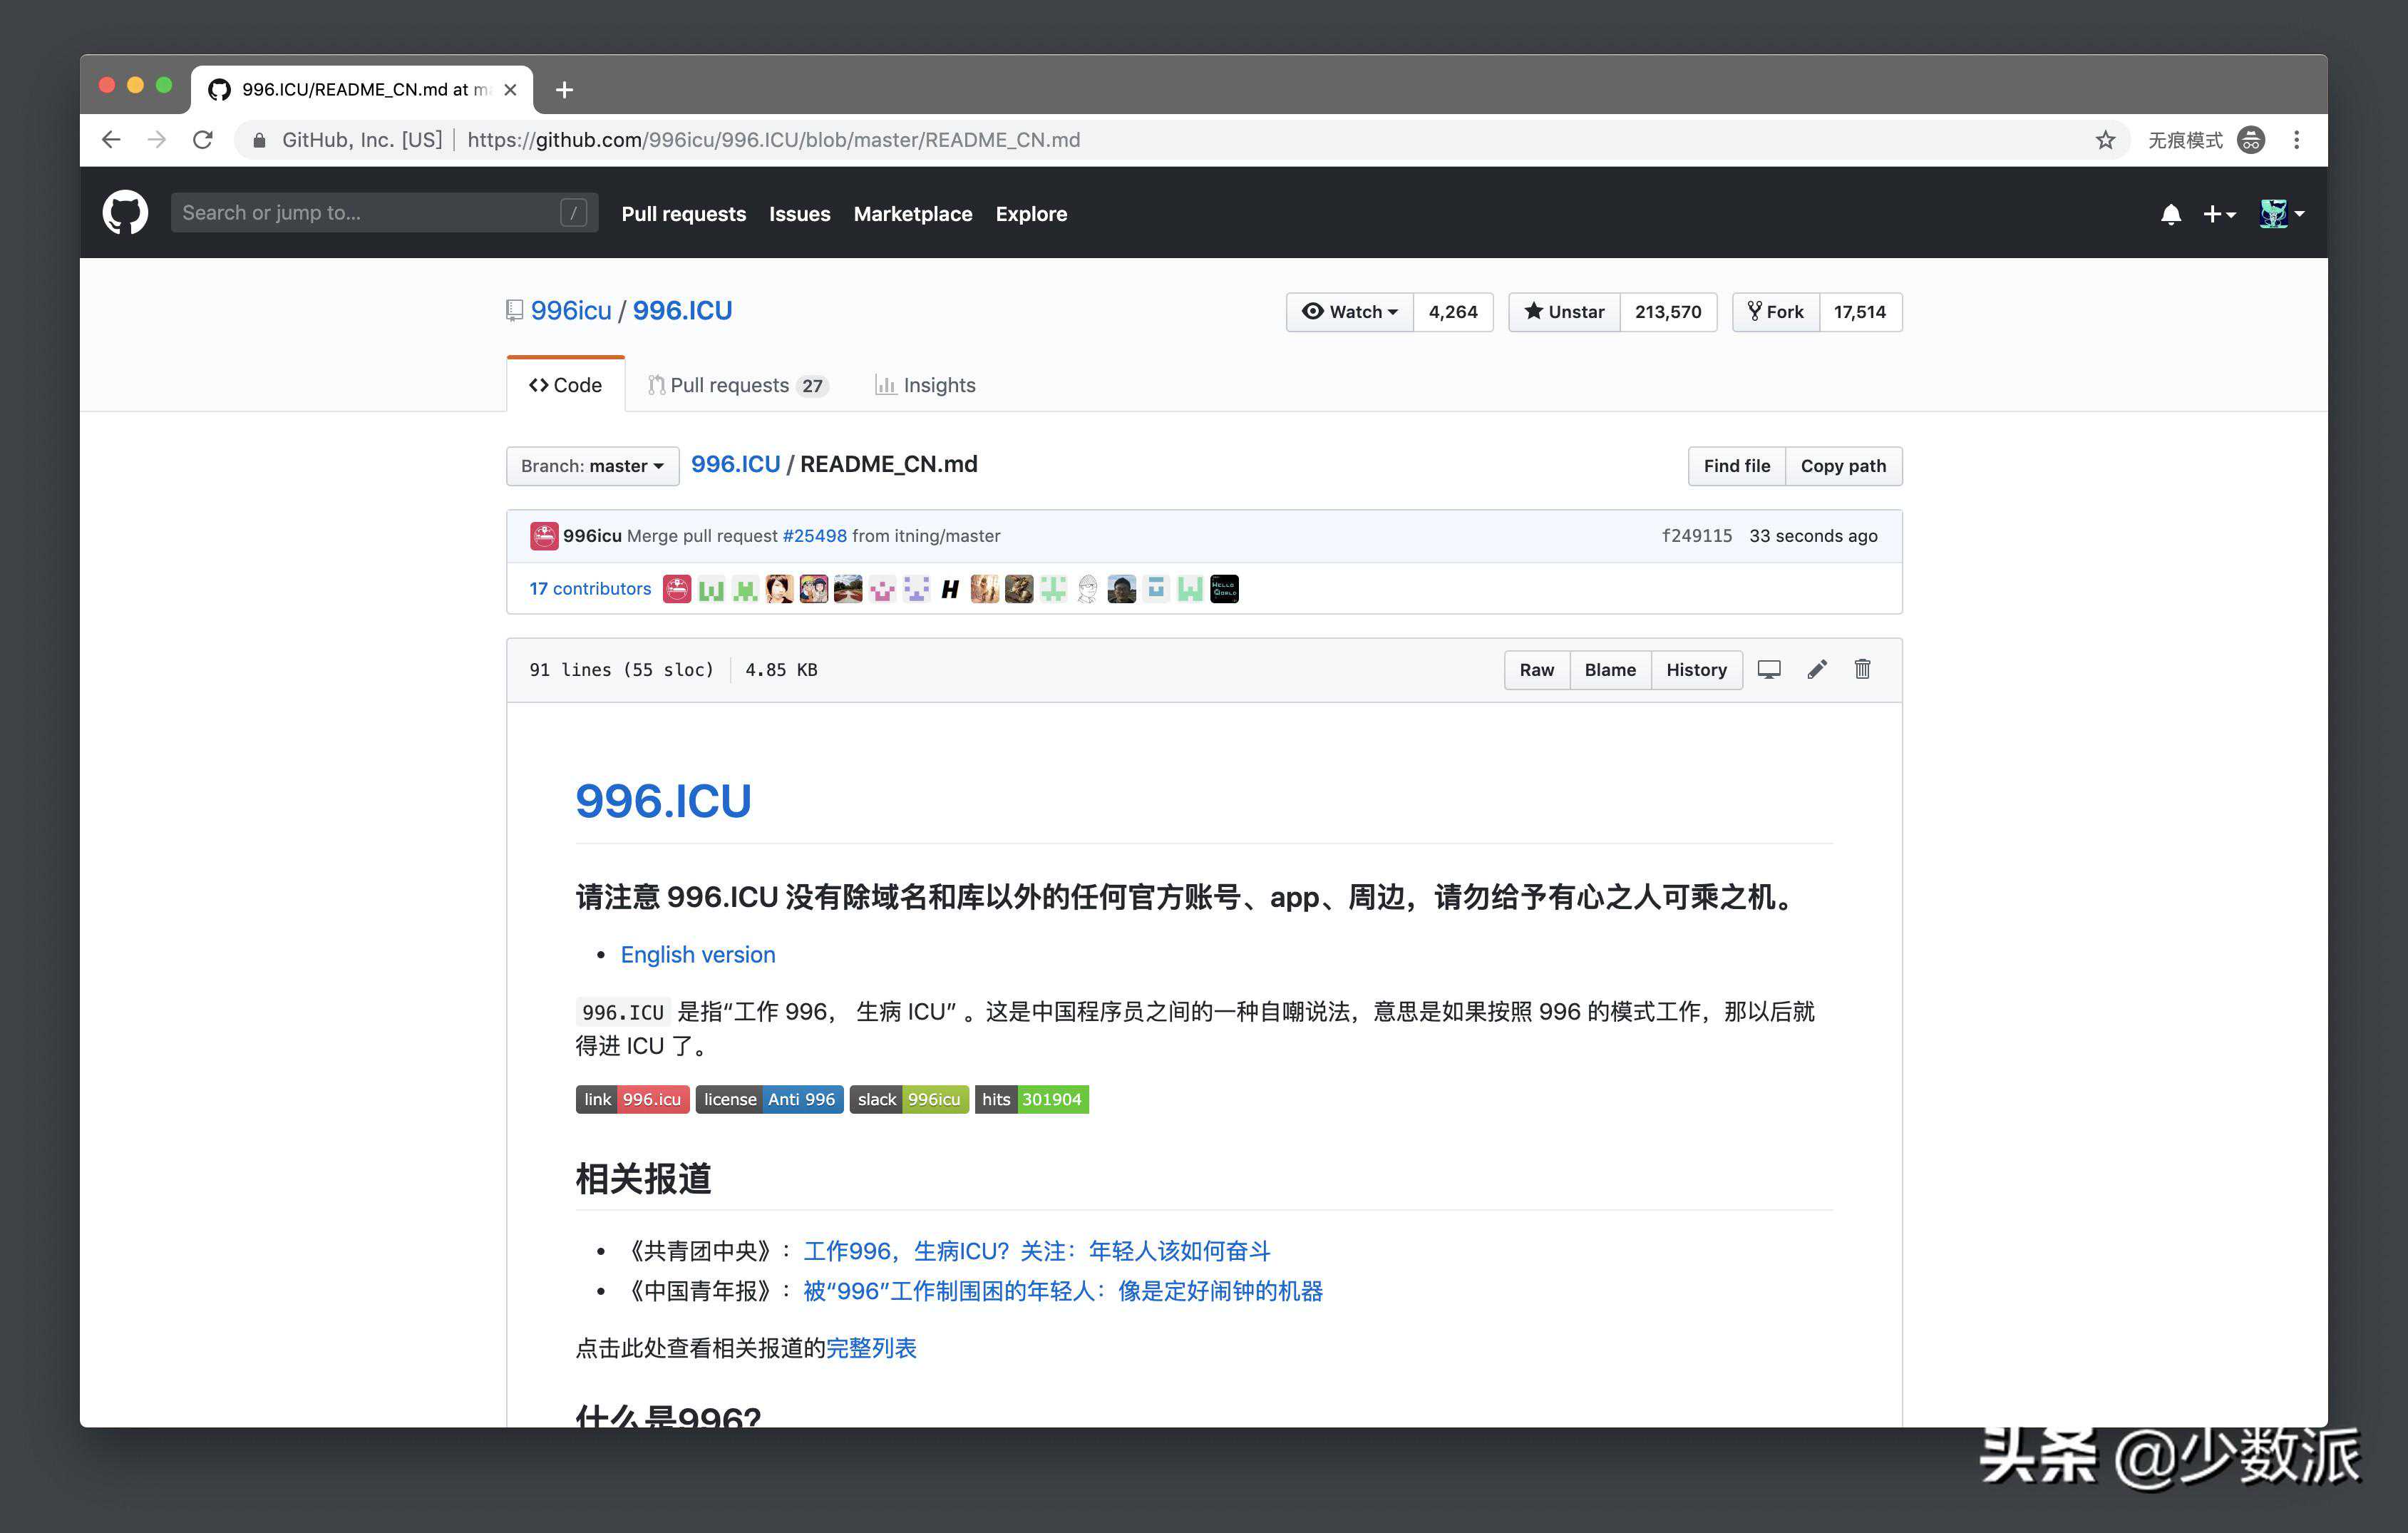Click the trash delete file icon
This screenshot has width=2408, height=1533.
[x=1862, y=669]
